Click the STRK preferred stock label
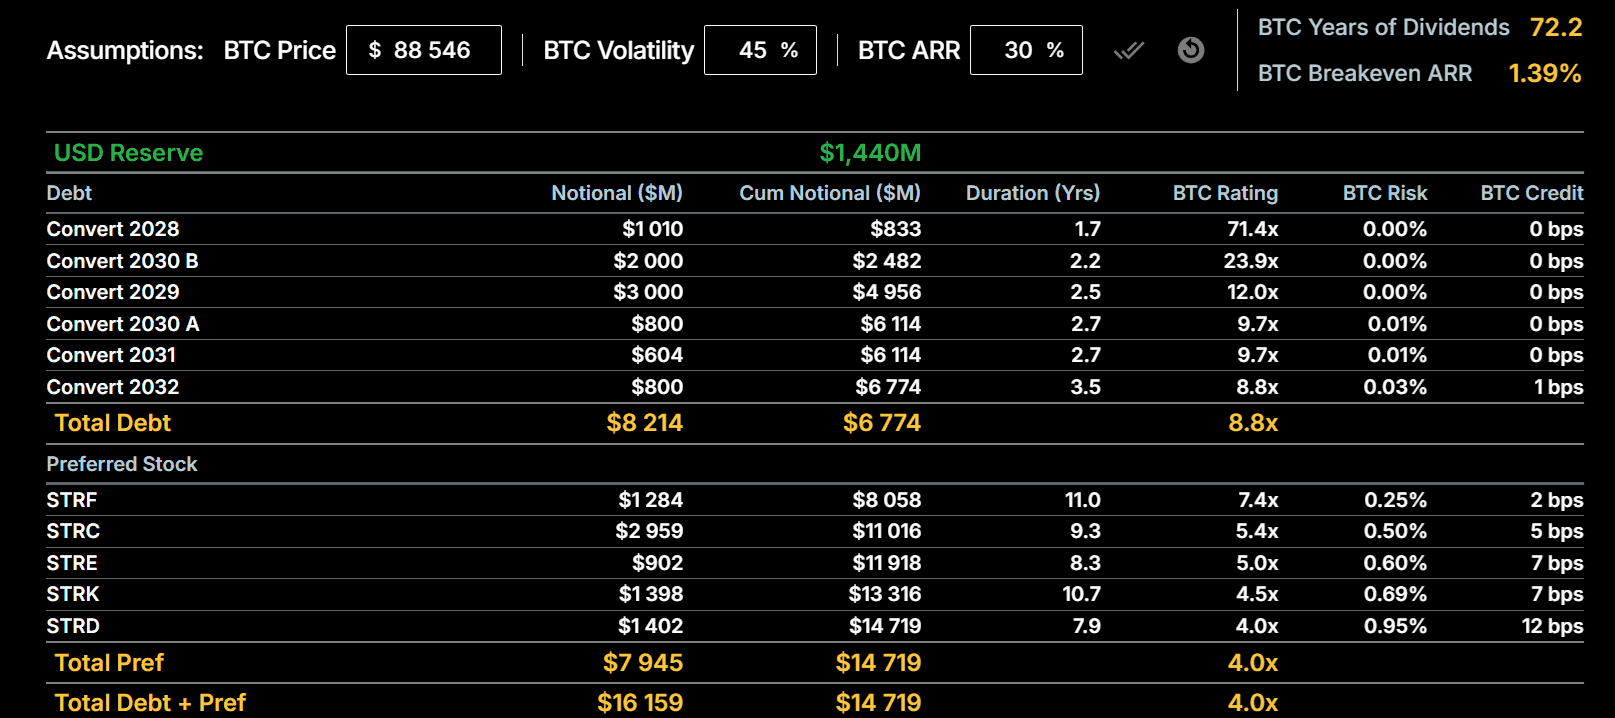 73,594
